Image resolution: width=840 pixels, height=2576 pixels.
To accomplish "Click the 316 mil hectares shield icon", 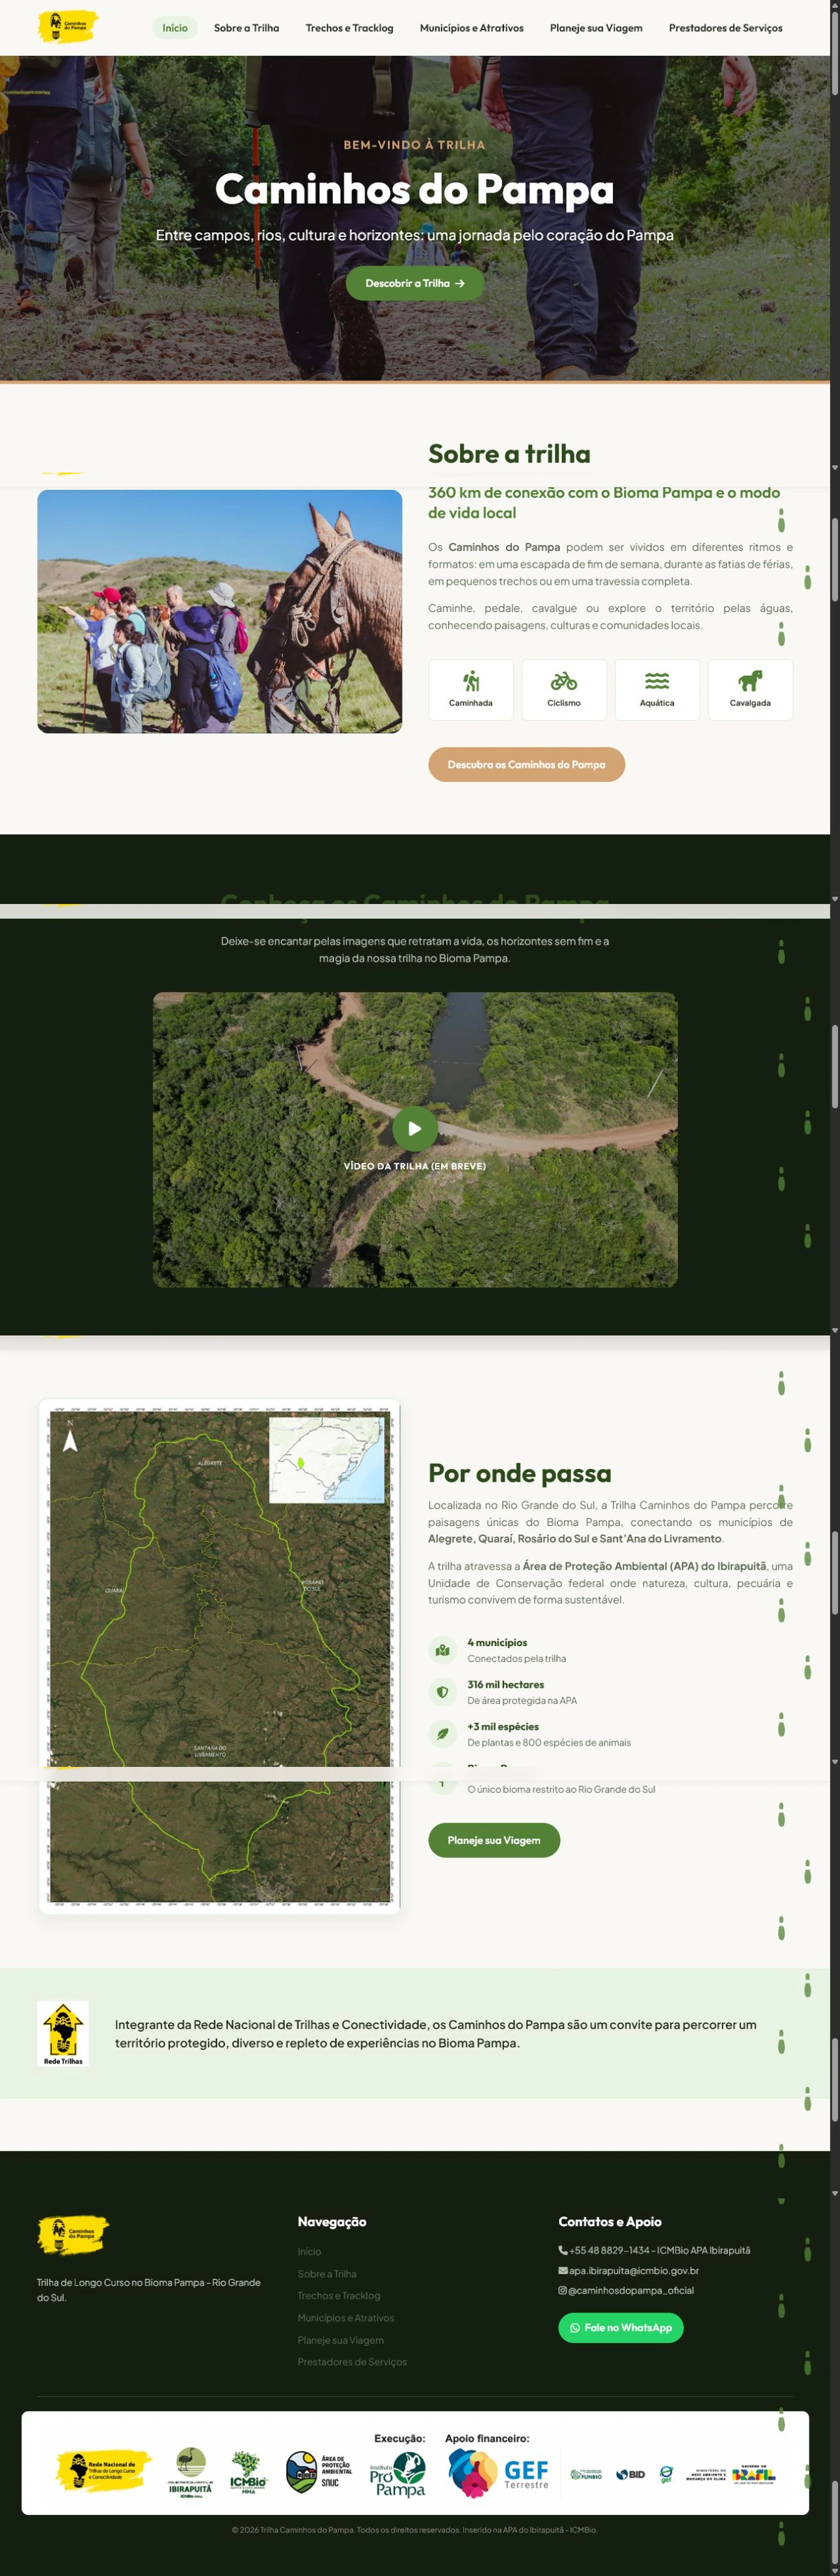I will pyautogui.click(x=442, y=1692).
